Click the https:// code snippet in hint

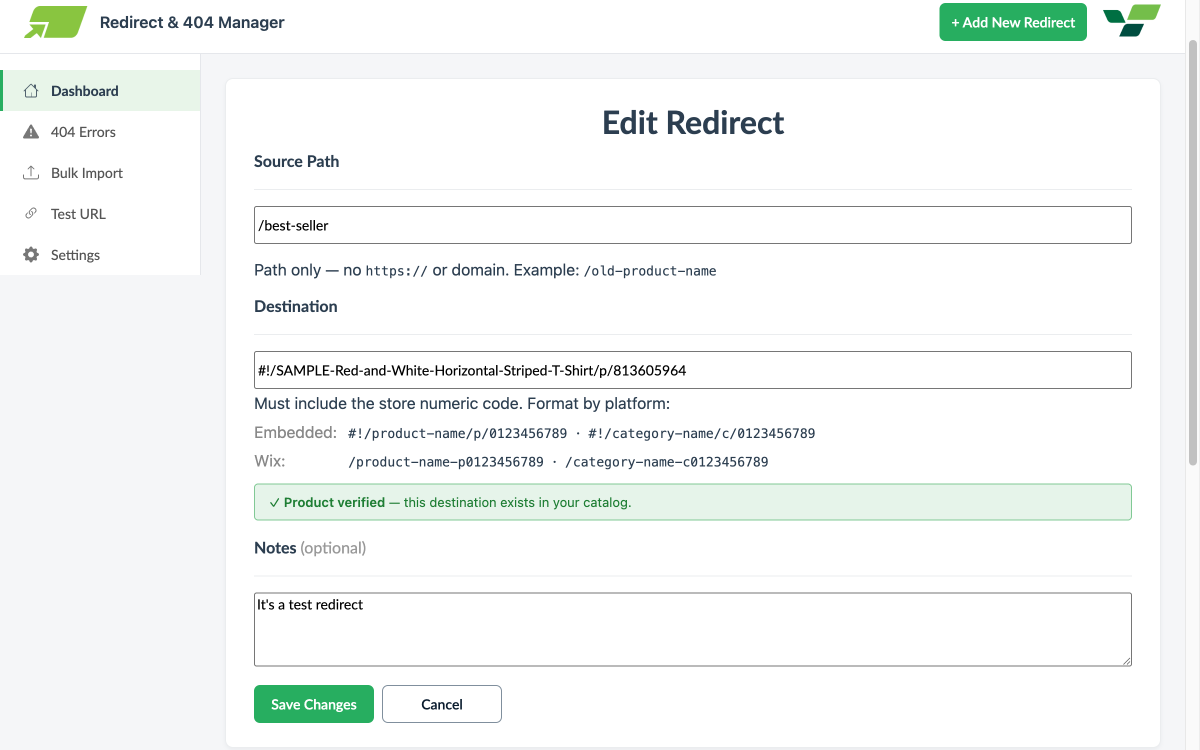click(396, 271)
